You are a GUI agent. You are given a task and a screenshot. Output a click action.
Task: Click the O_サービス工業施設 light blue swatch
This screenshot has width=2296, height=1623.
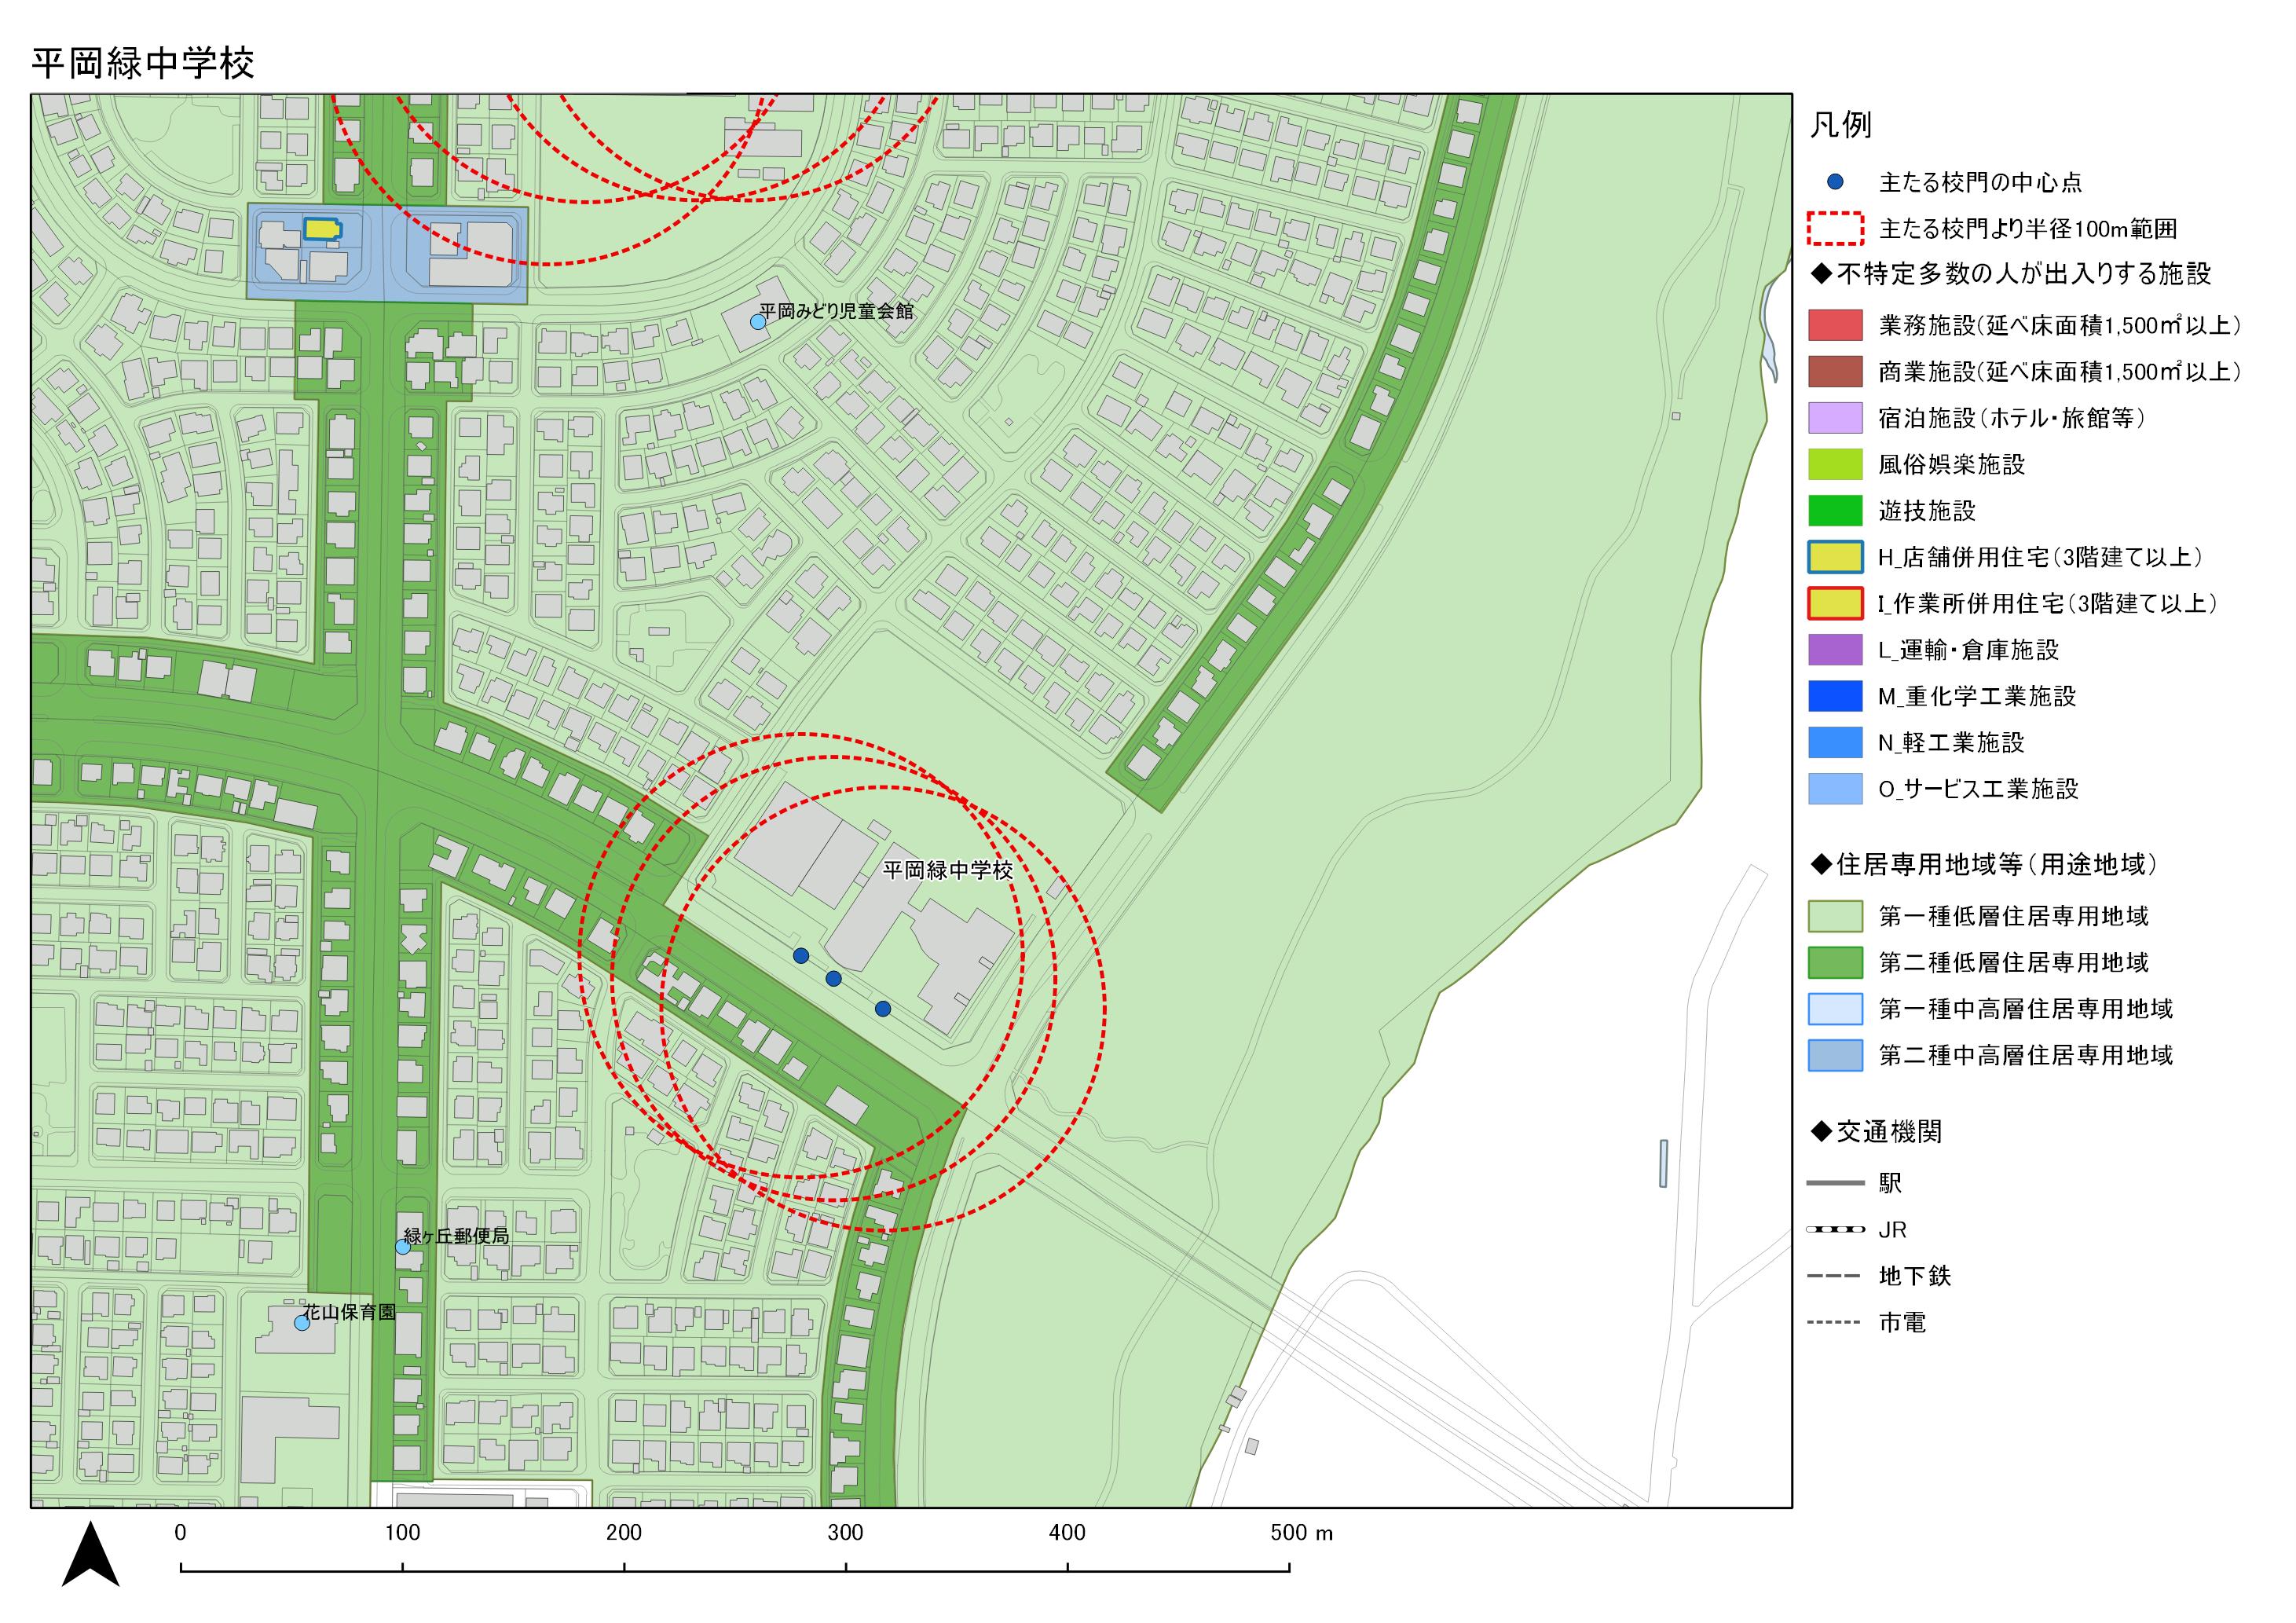click(1835, 789)
